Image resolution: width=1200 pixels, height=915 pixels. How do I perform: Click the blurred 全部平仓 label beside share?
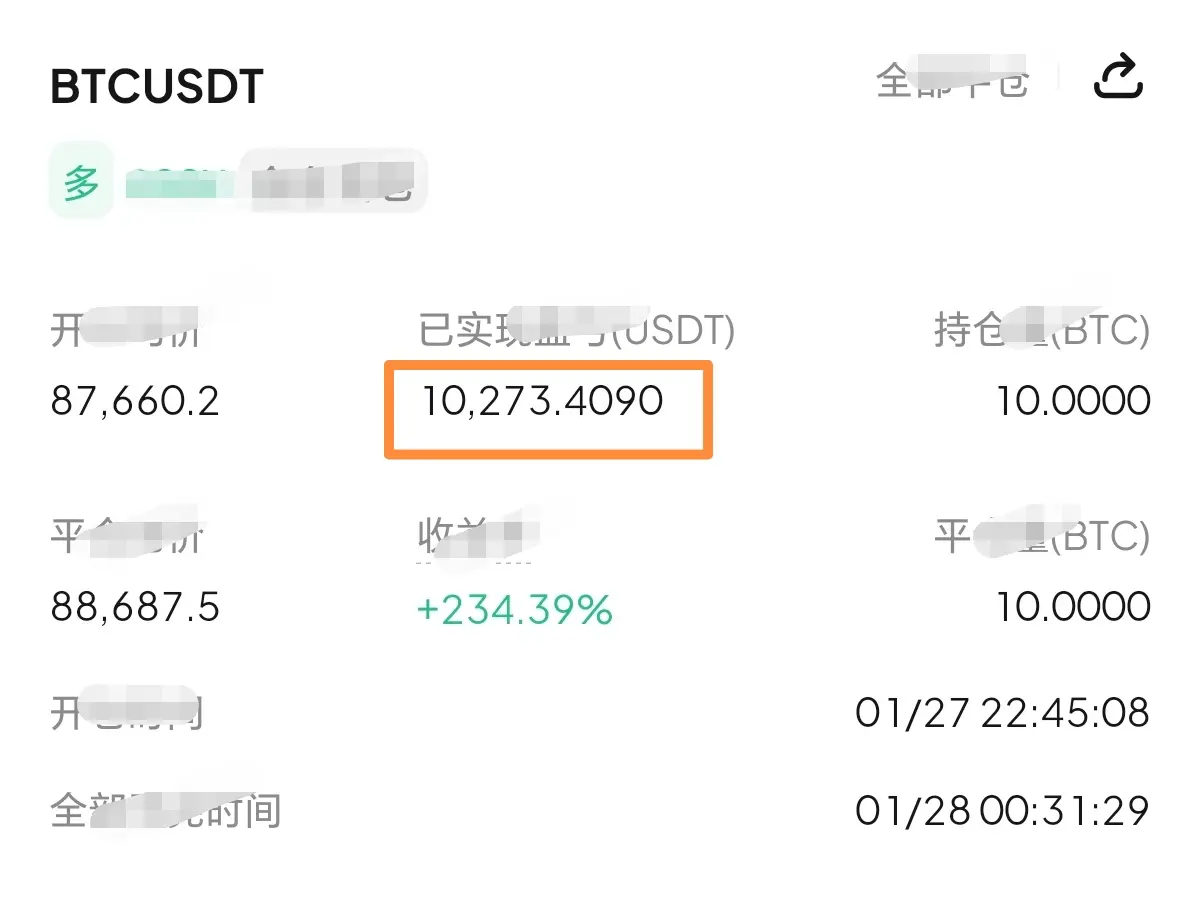tap(952, 80)
